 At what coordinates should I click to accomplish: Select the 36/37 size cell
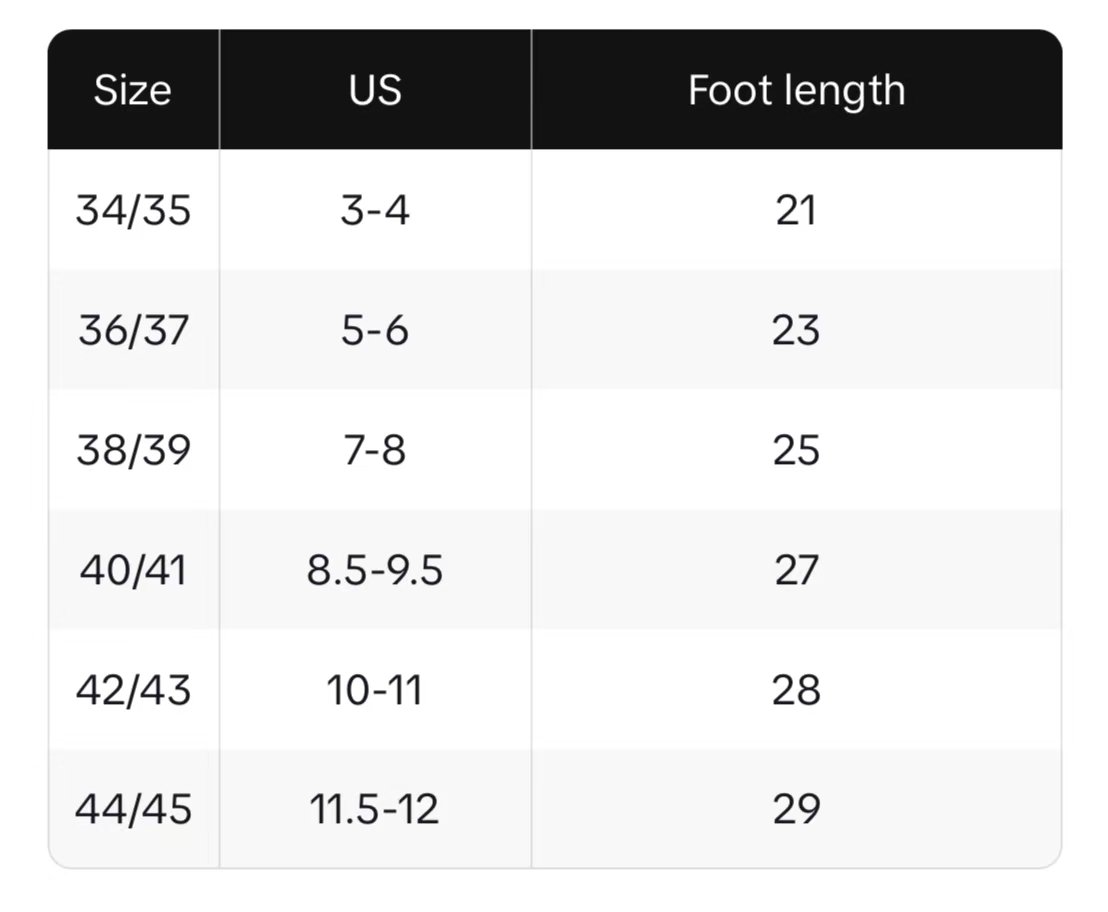point(133,331)
